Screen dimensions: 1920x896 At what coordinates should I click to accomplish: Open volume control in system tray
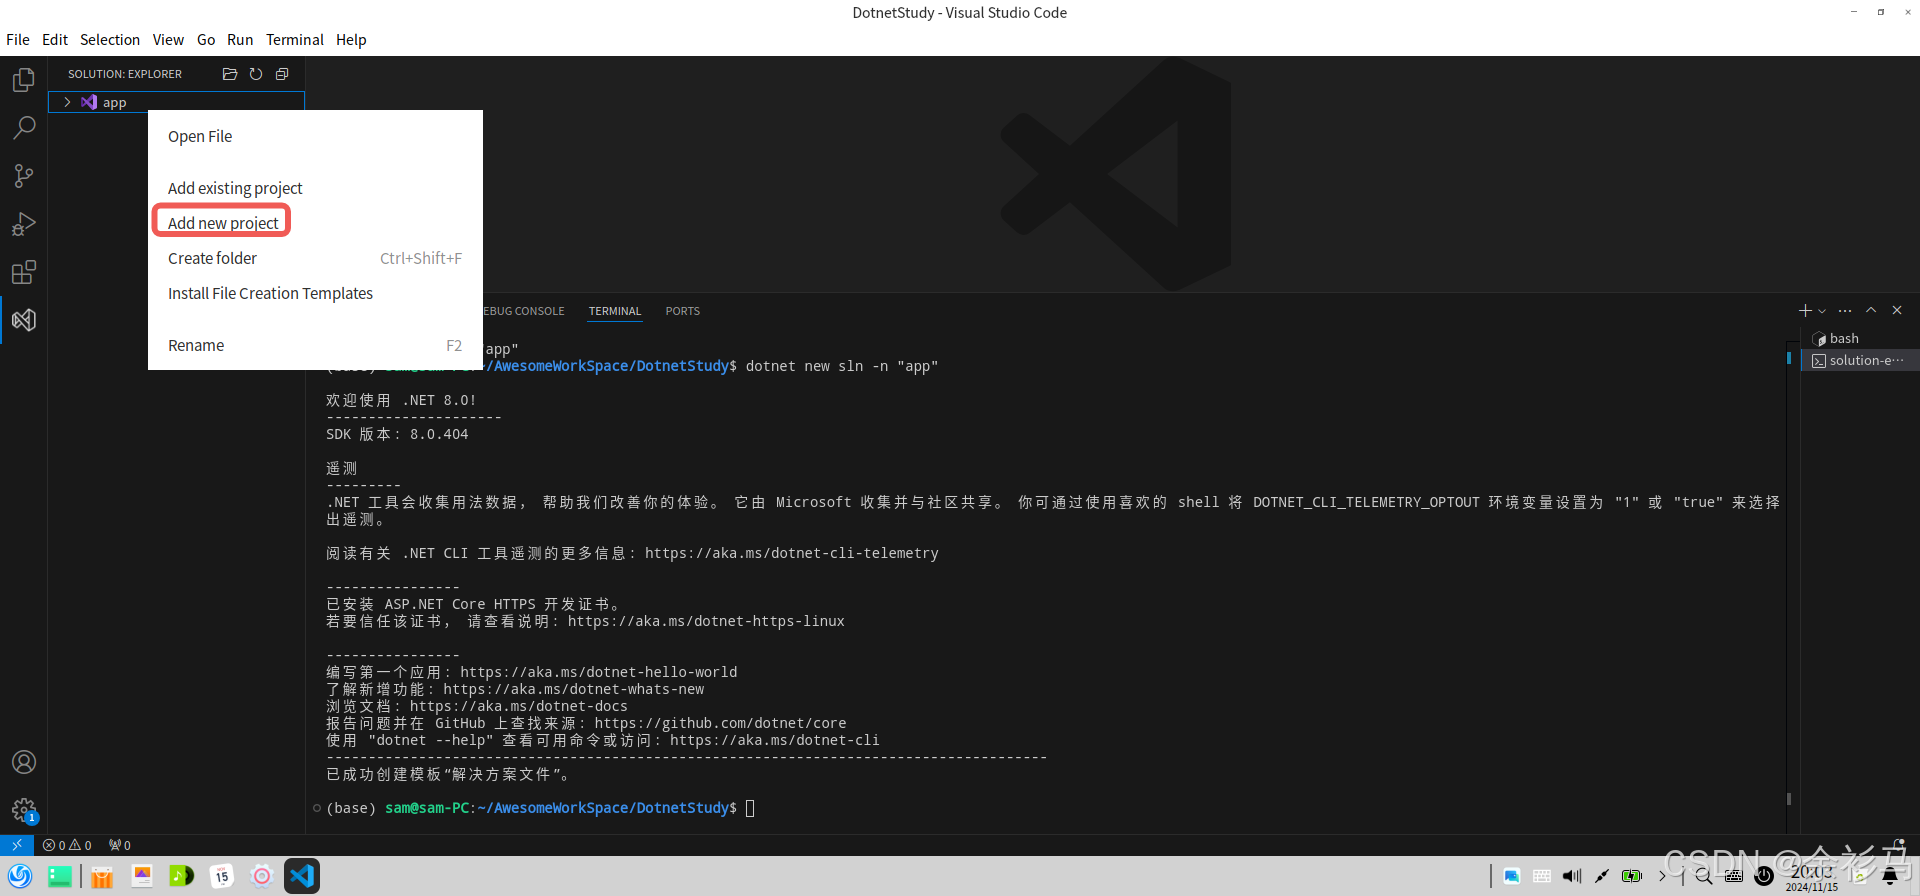1572,876
